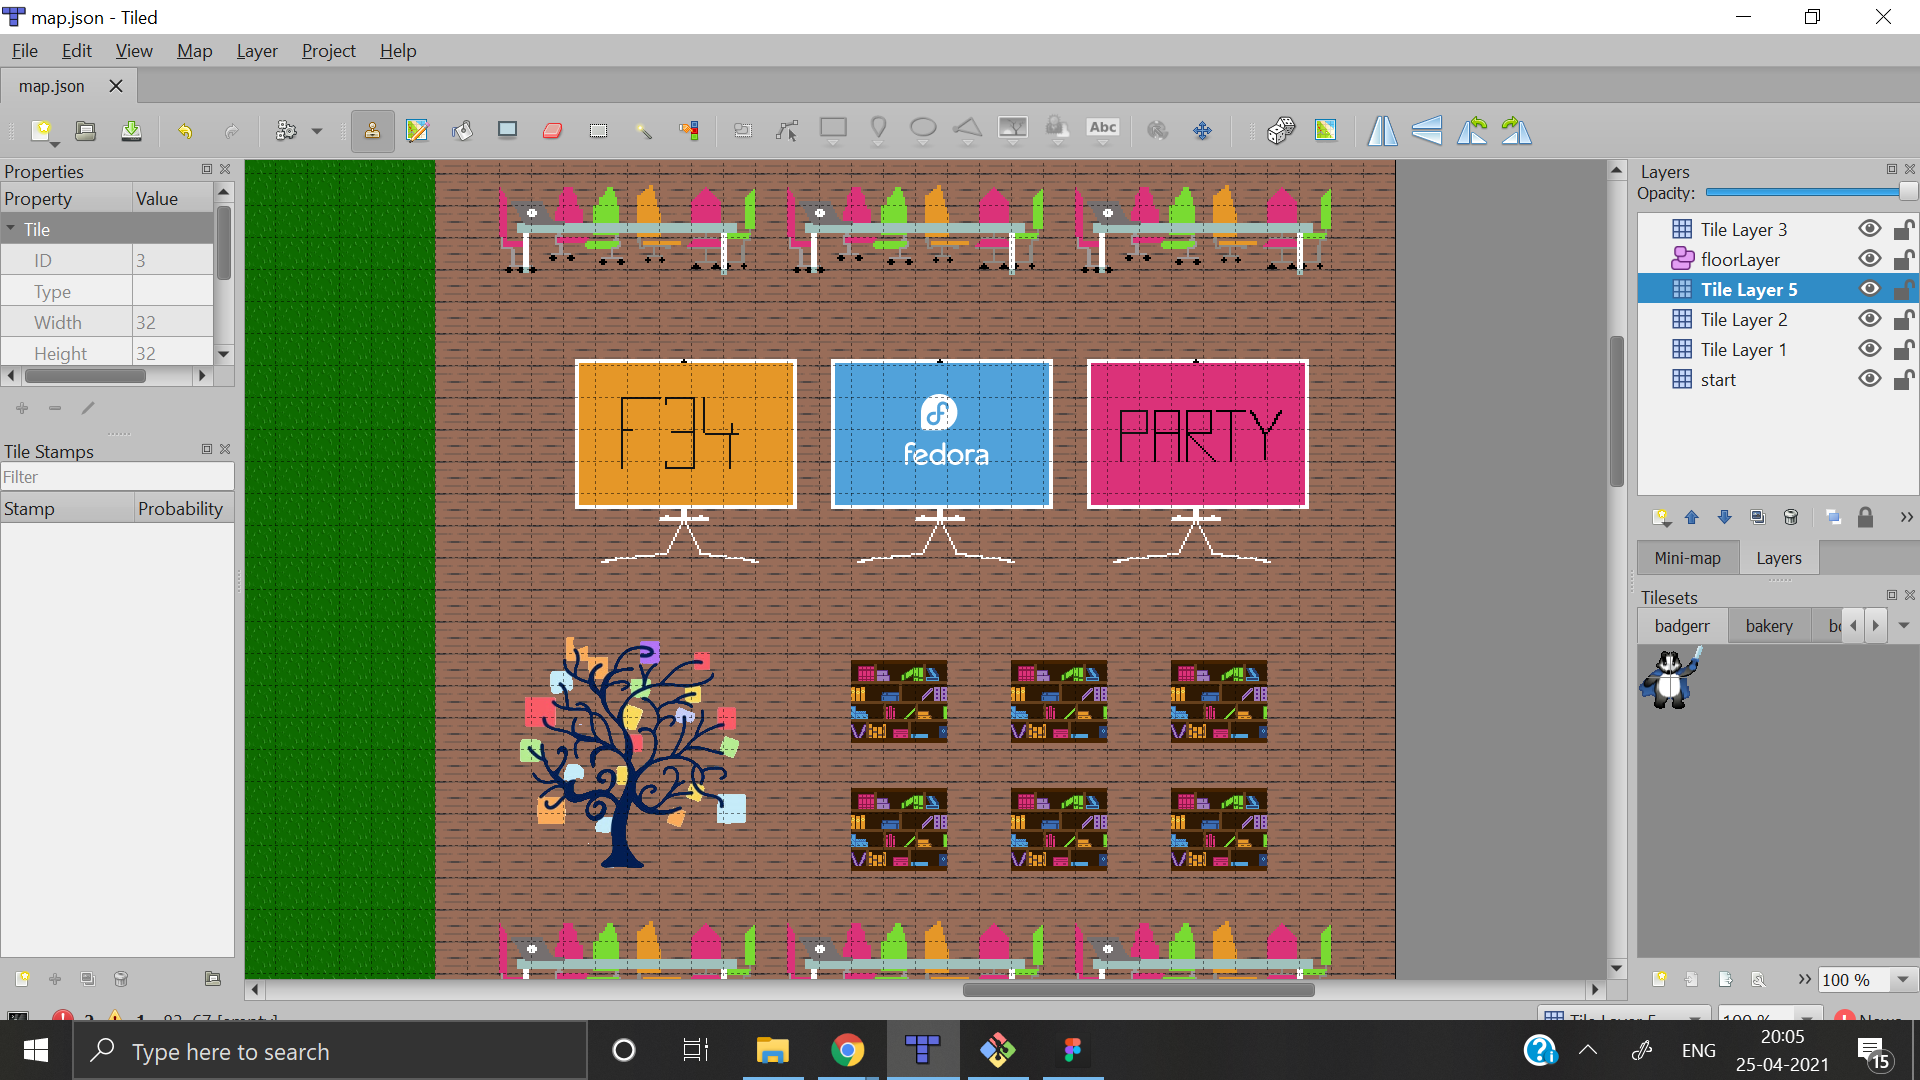
Task: Open the View menu
Action: pos(134,51)
